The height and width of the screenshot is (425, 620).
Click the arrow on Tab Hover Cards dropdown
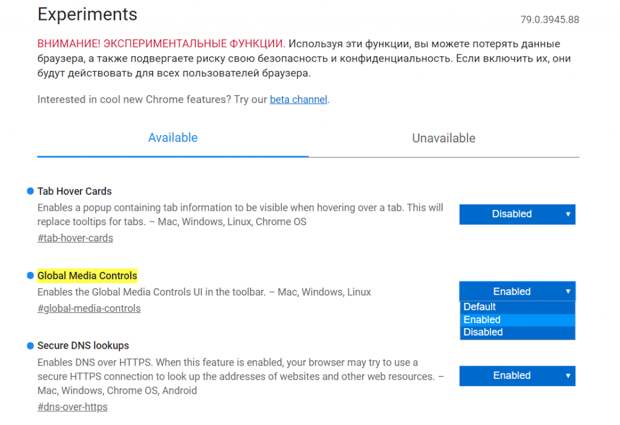coord(568,214)
